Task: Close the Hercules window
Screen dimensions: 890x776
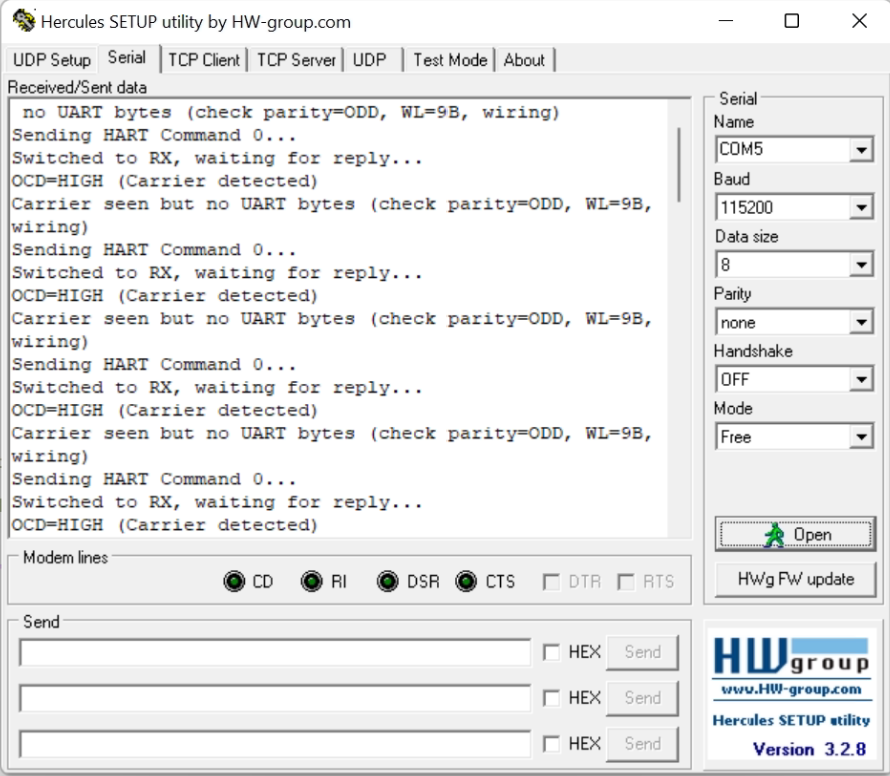Action: pos(859,21)
